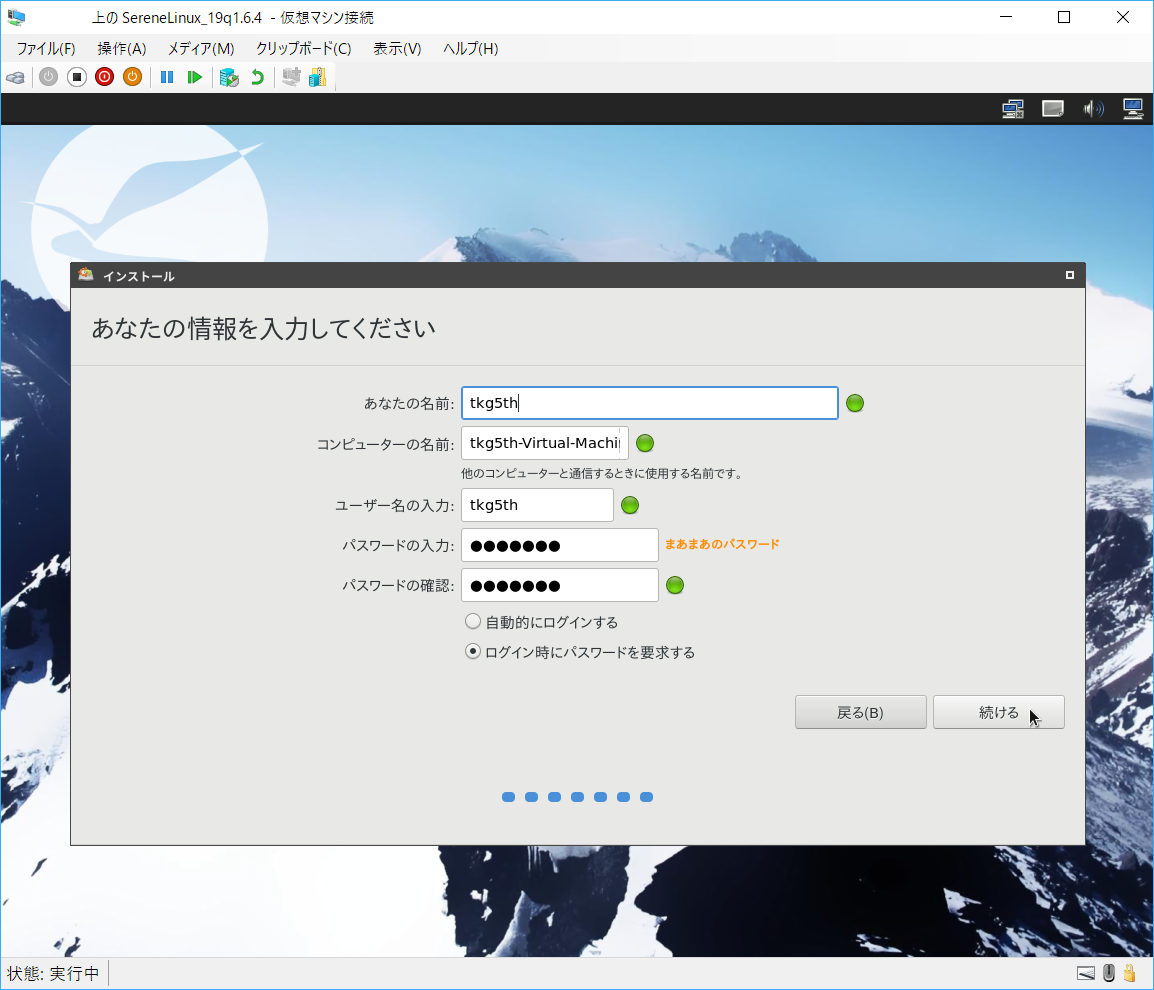Click the grey Start power icon
Image resolution: width=1154 pixels, height=990 pixels.
(x=49, y=77)
